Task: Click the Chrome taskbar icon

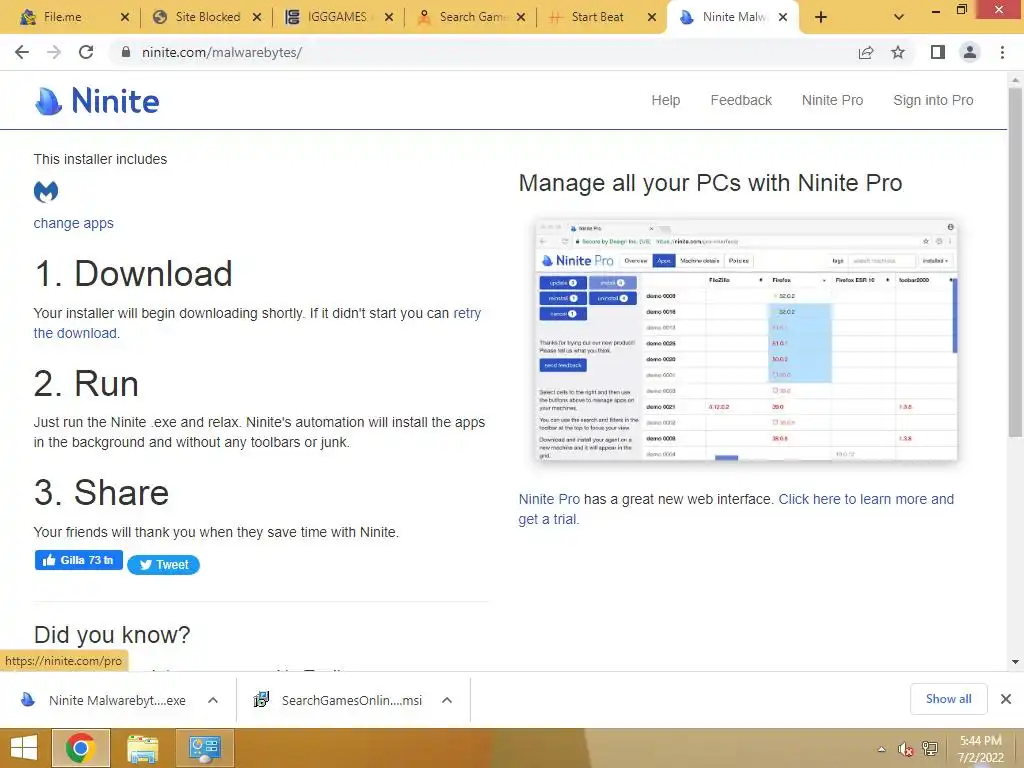Action: (80, 748)
